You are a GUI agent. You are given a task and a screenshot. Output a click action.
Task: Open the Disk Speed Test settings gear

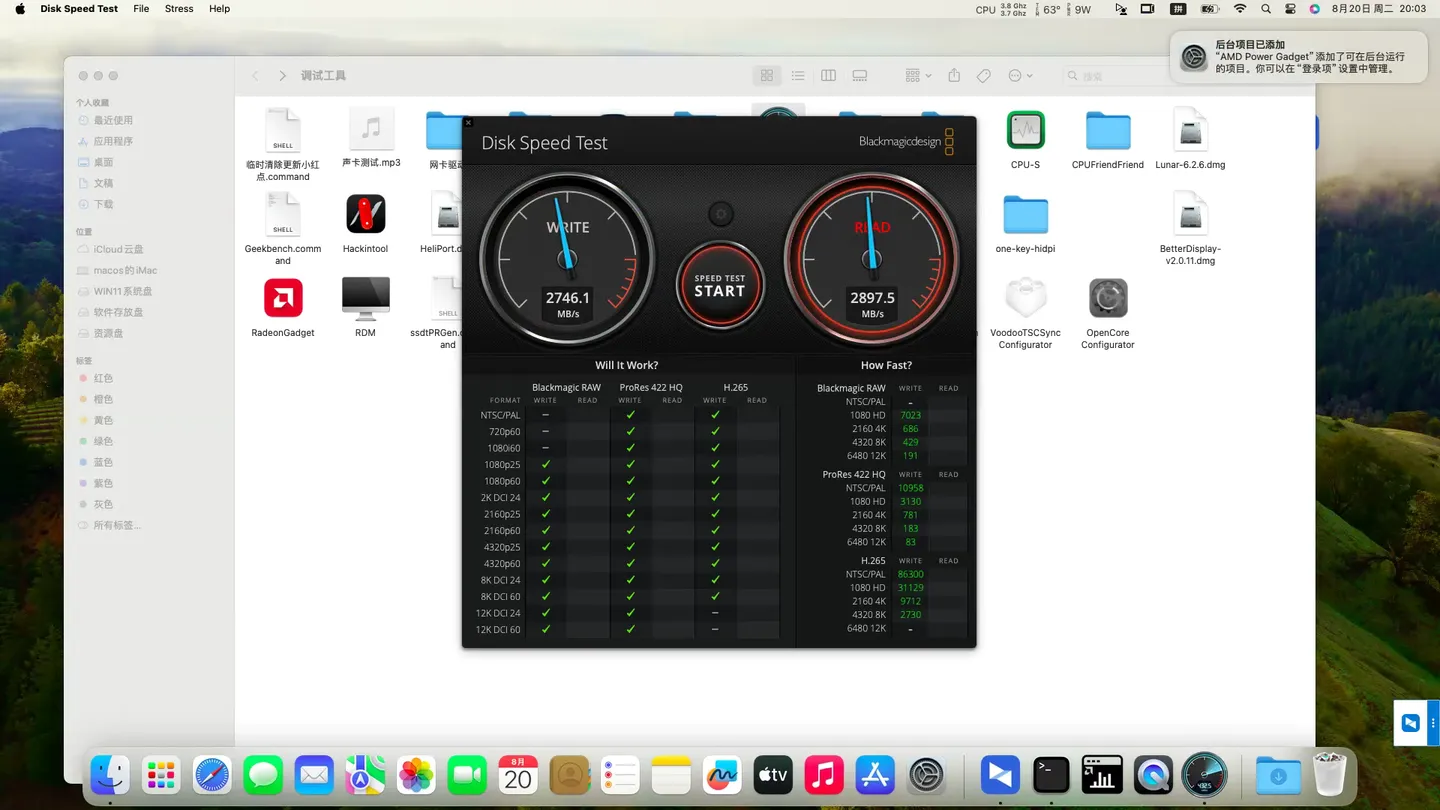720,214
